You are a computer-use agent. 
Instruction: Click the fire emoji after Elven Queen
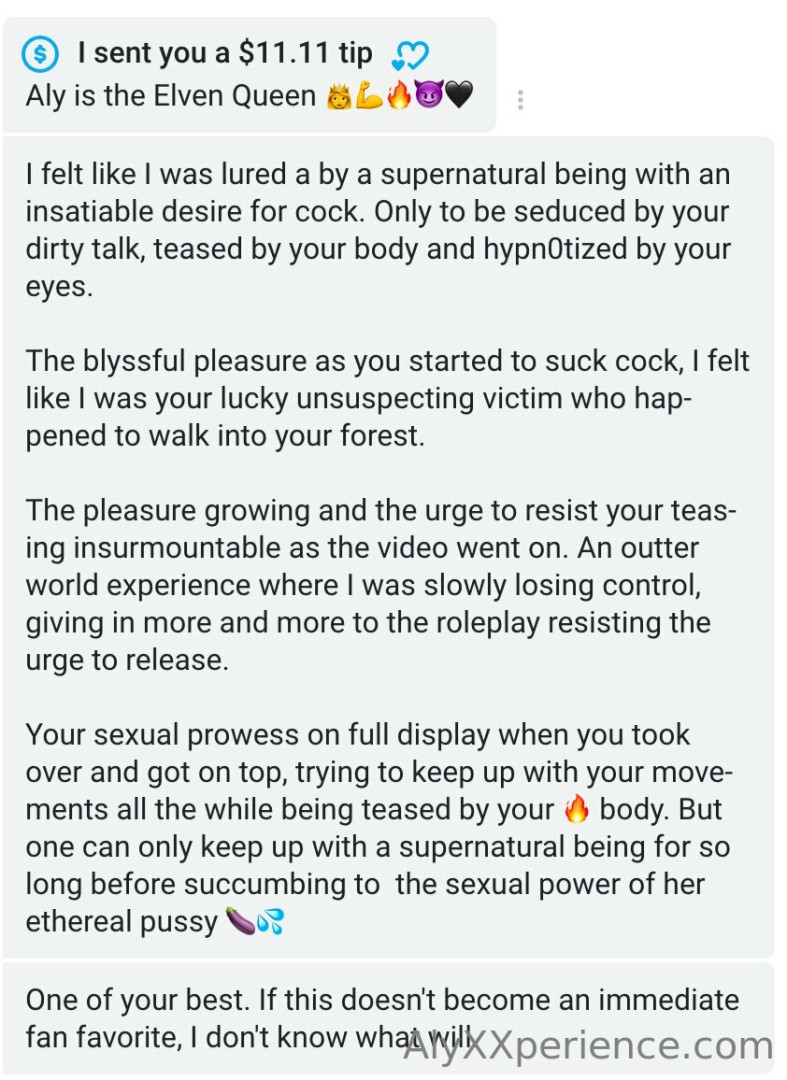pos(398,98)
